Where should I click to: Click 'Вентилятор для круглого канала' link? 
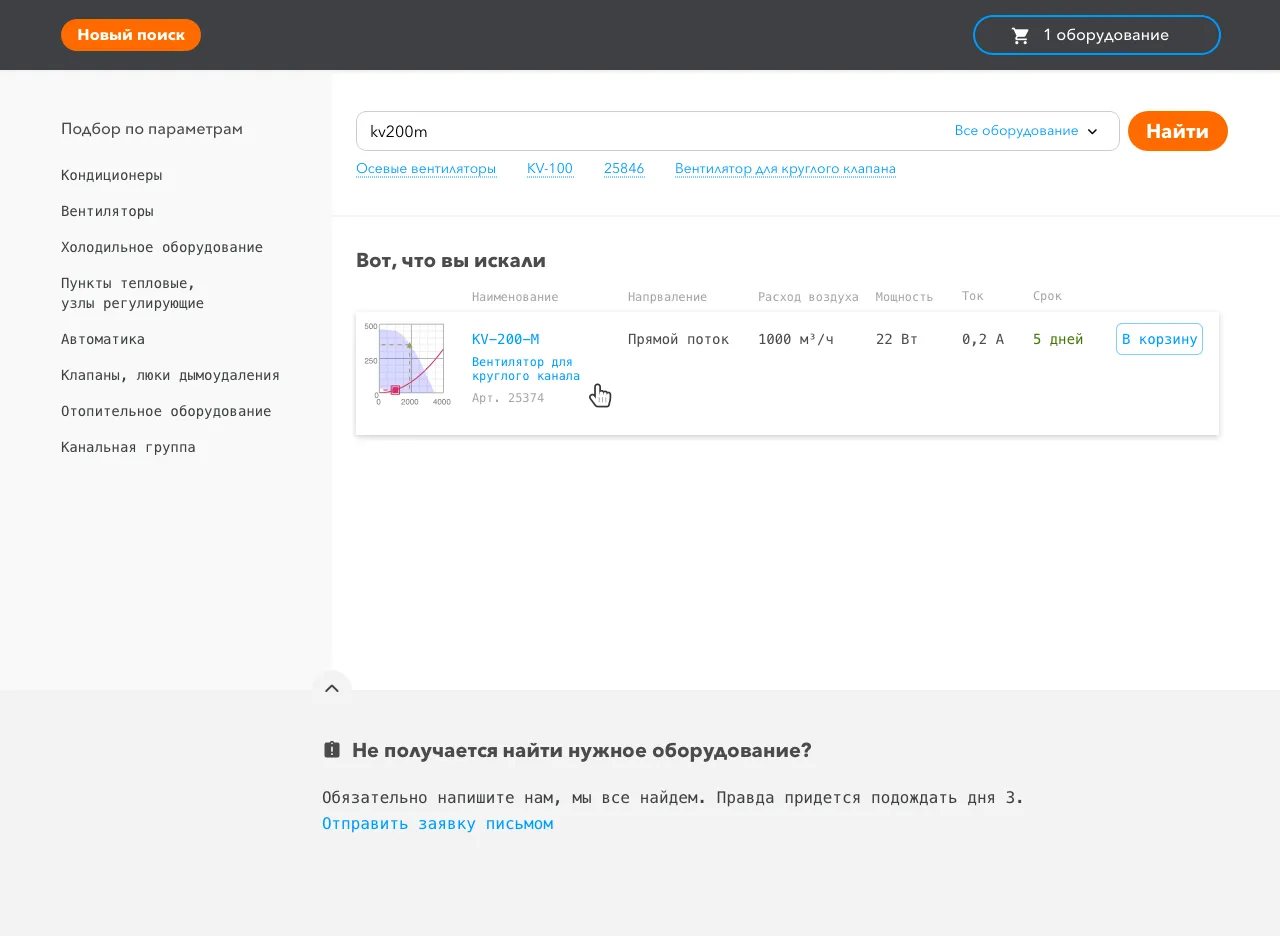pyautogui.click(x=526, y=369)
